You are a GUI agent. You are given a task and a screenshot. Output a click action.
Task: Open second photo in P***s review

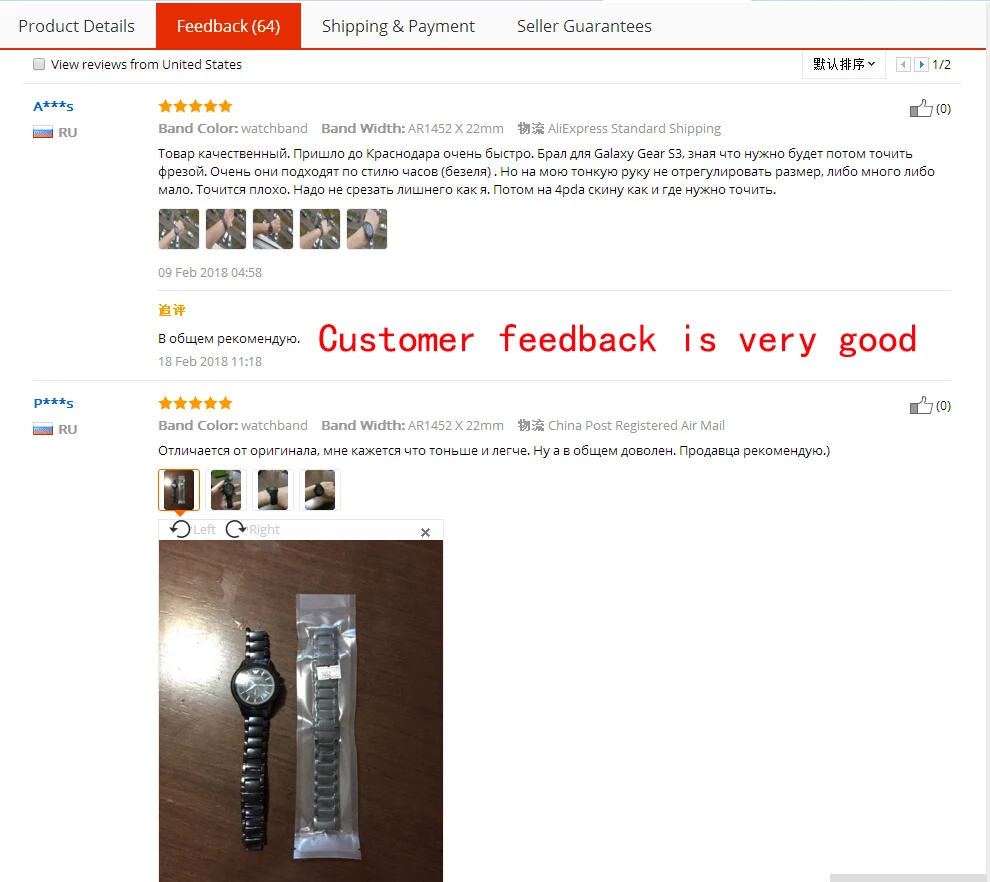point(226,490)
